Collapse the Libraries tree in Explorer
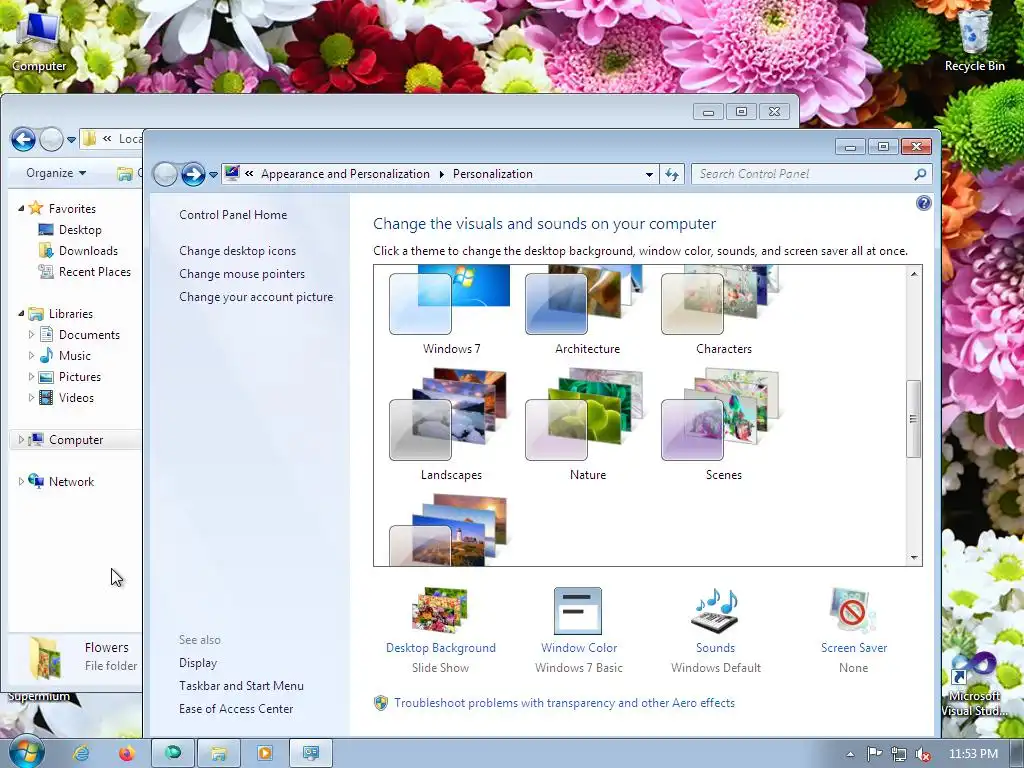The image size is (1024, 768). tap(21, 313)
